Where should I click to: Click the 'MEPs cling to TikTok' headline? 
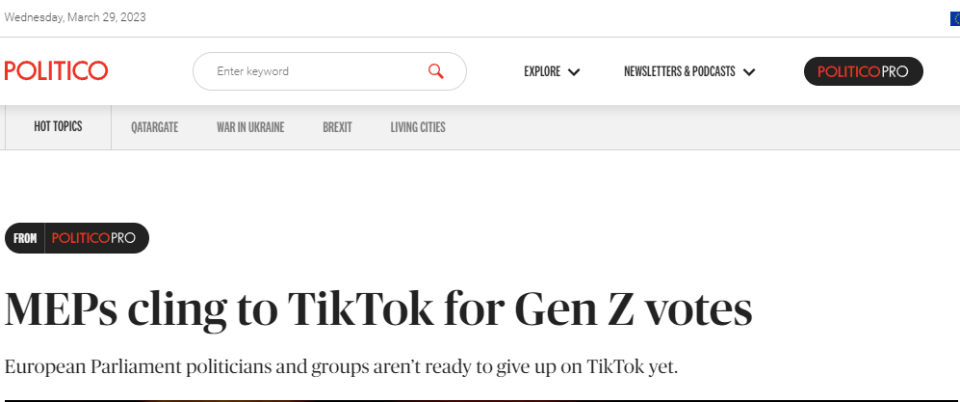pos(378,309)
